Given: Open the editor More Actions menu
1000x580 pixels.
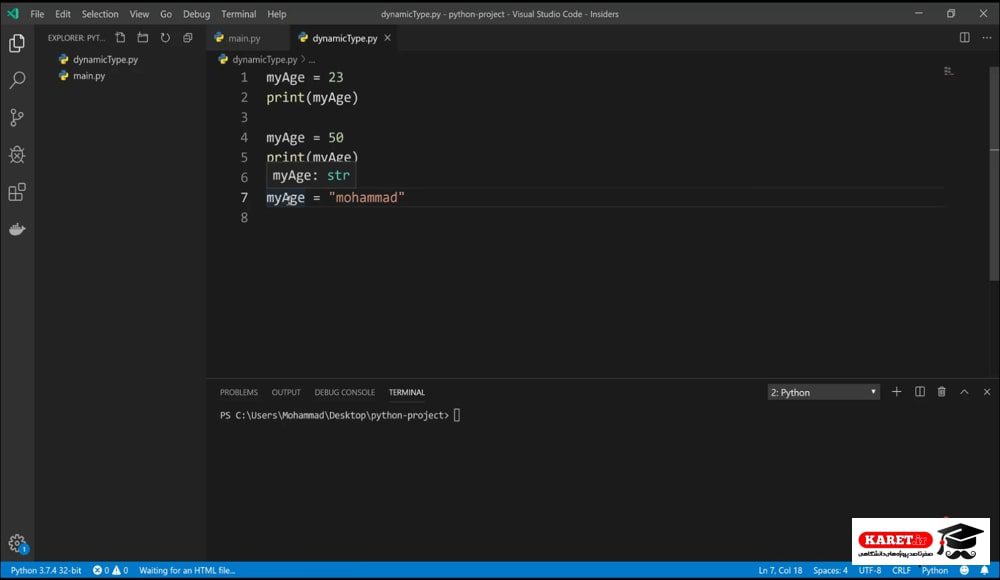Looking at the screenshot, I should pyautogui.click(x=987, y=38).
